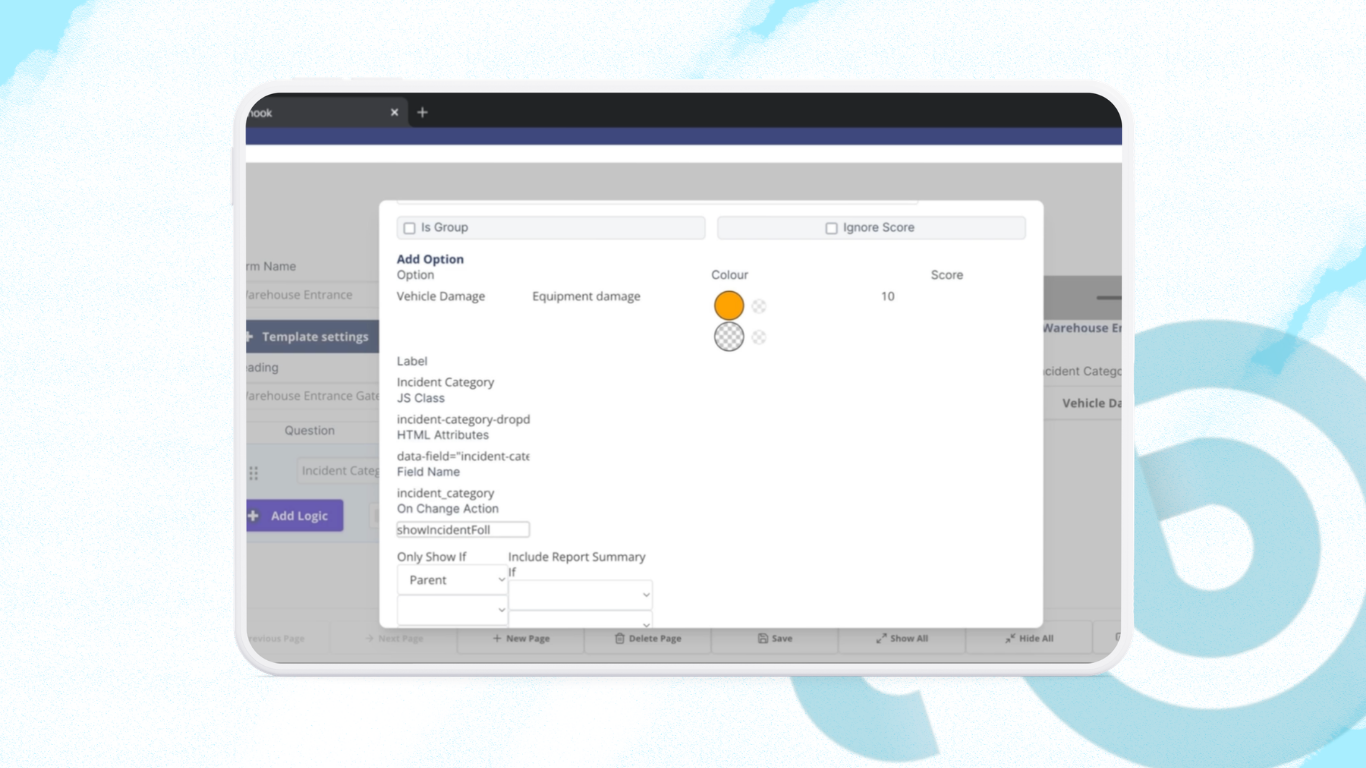The width and height of the screenshot is (1366, 768).
Task: Click the Incident Categ question field
Action: tap(338, 471)
